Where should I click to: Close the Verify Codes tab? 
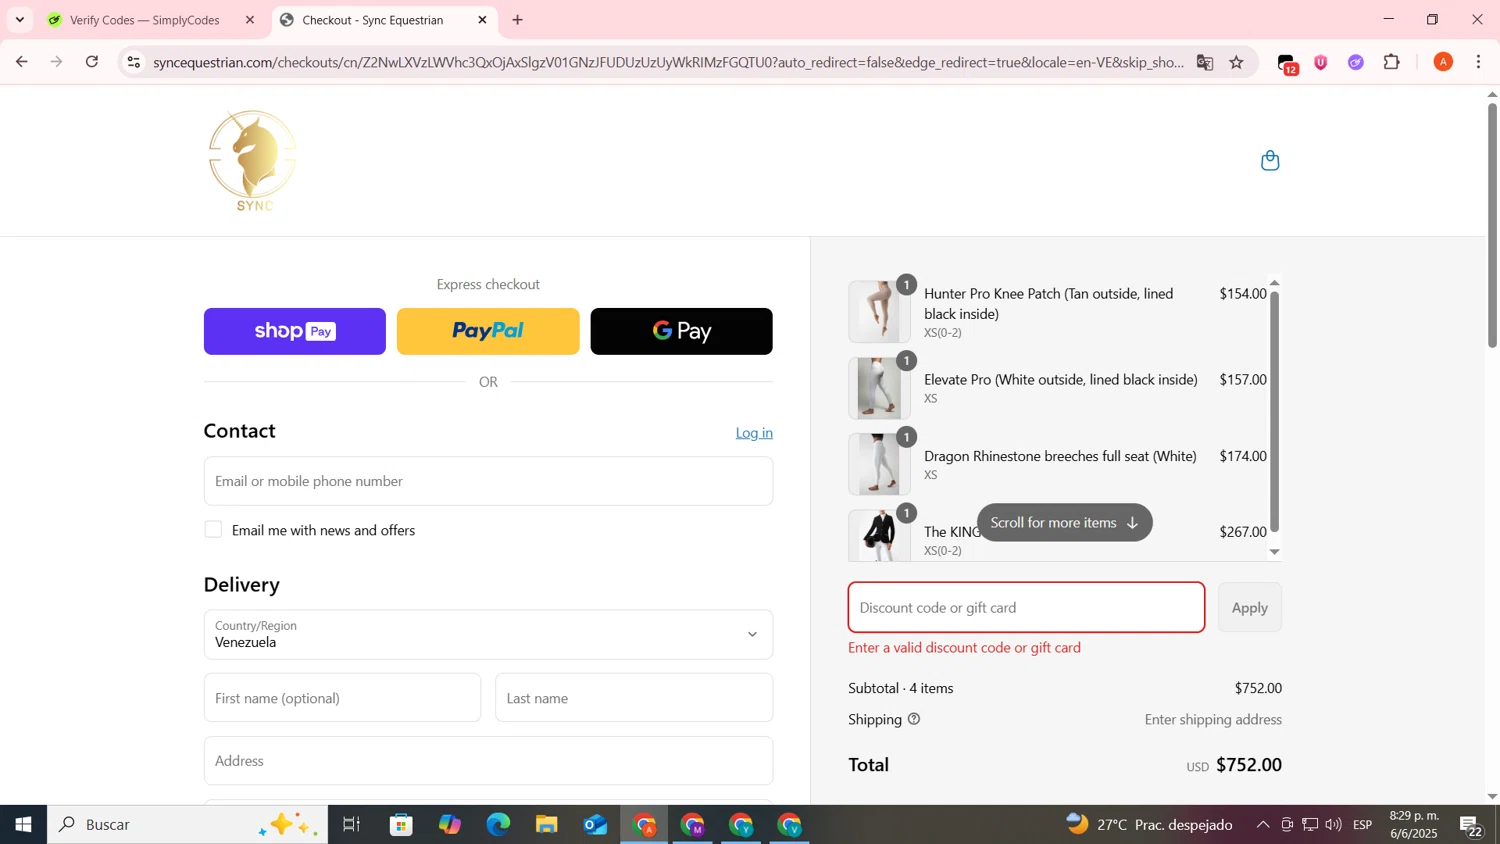click(x=250, y=20)
